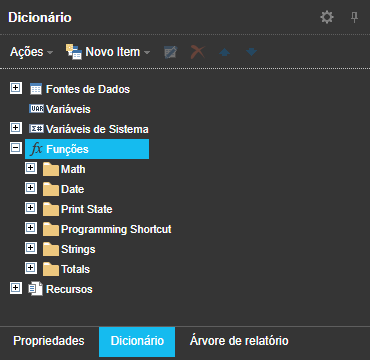Expand the Variáveis de Sistema node
The height and width of the screenshot is (360, 370).
(15, 128)
